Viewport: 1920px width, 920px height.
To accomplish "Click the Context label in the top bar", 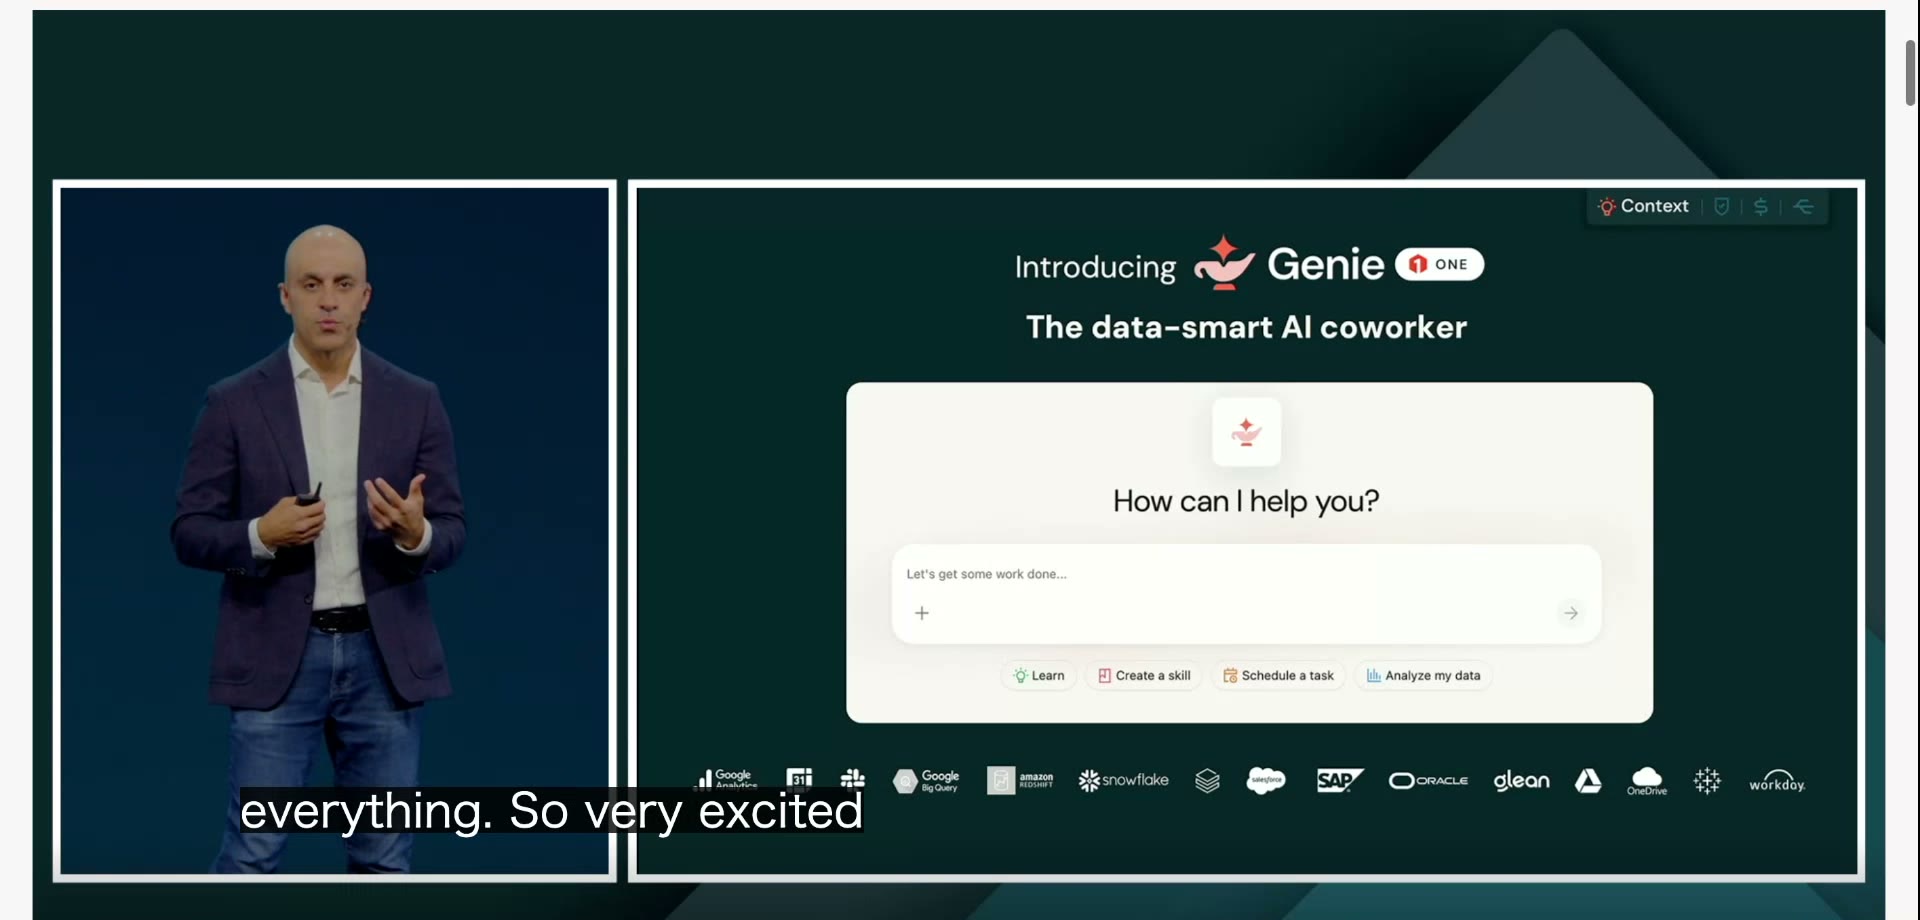I will click(1654, 206).
